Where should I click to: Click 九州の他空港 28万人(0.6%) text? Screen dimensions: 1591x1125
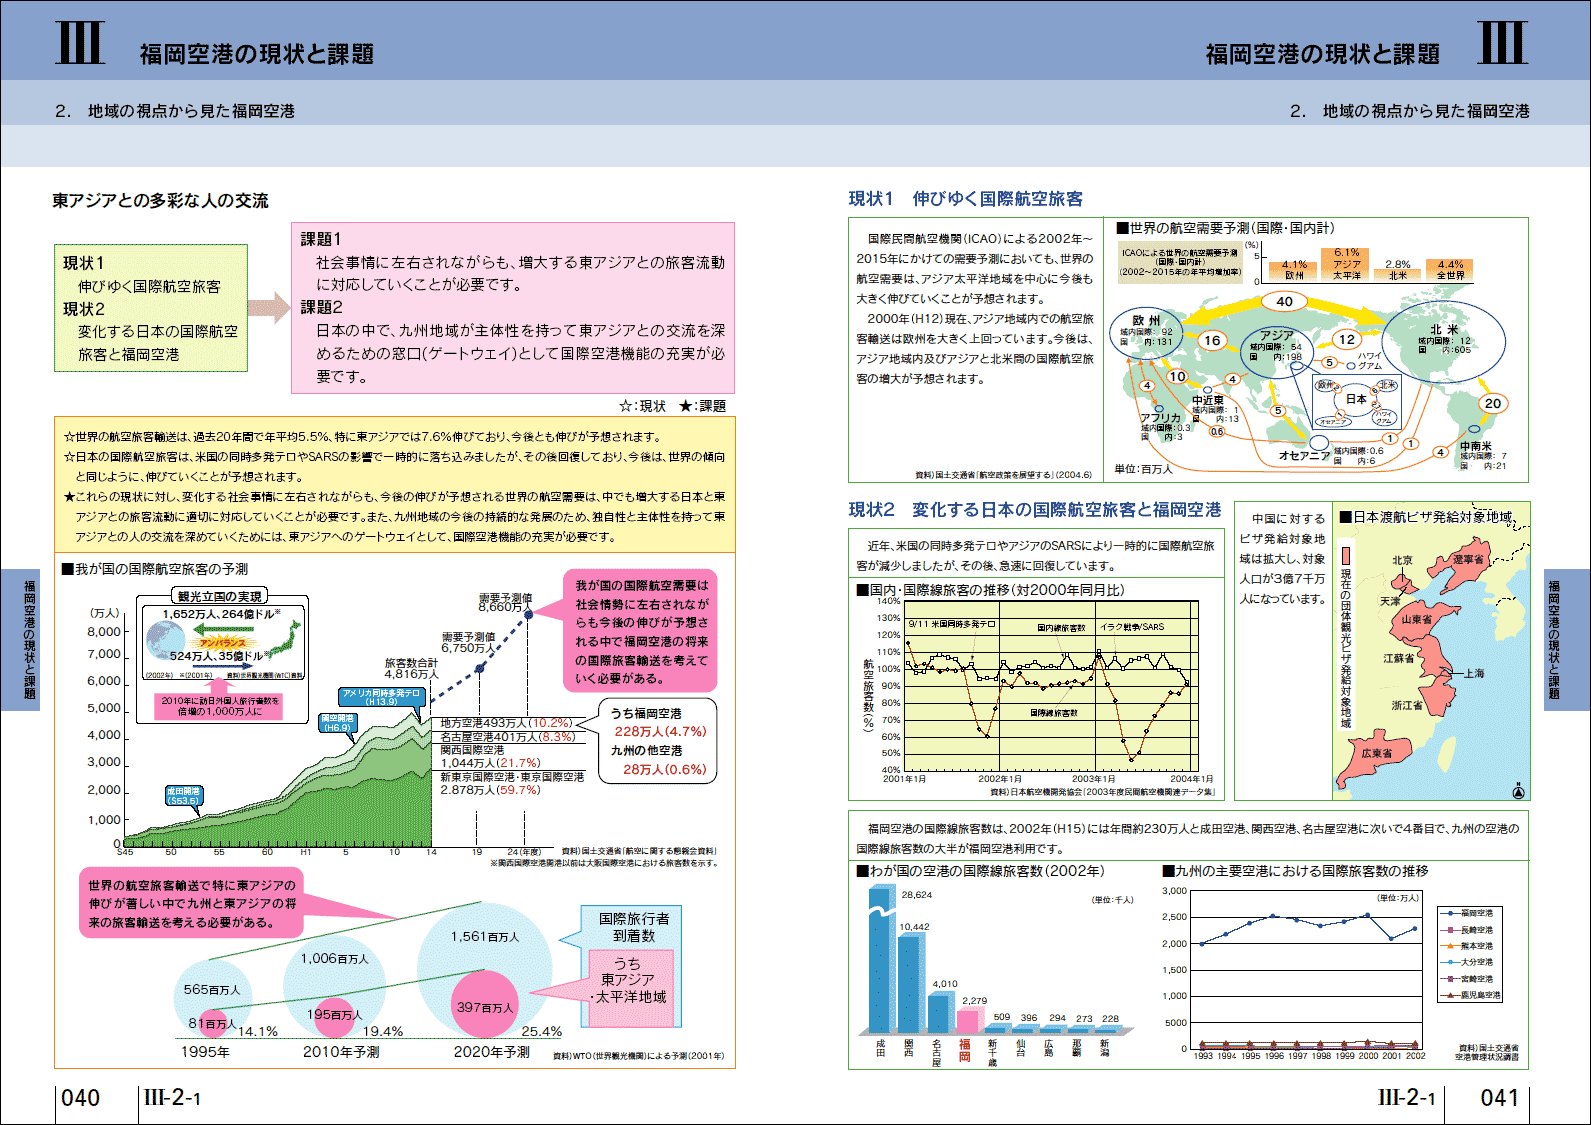tap(658, 760)
